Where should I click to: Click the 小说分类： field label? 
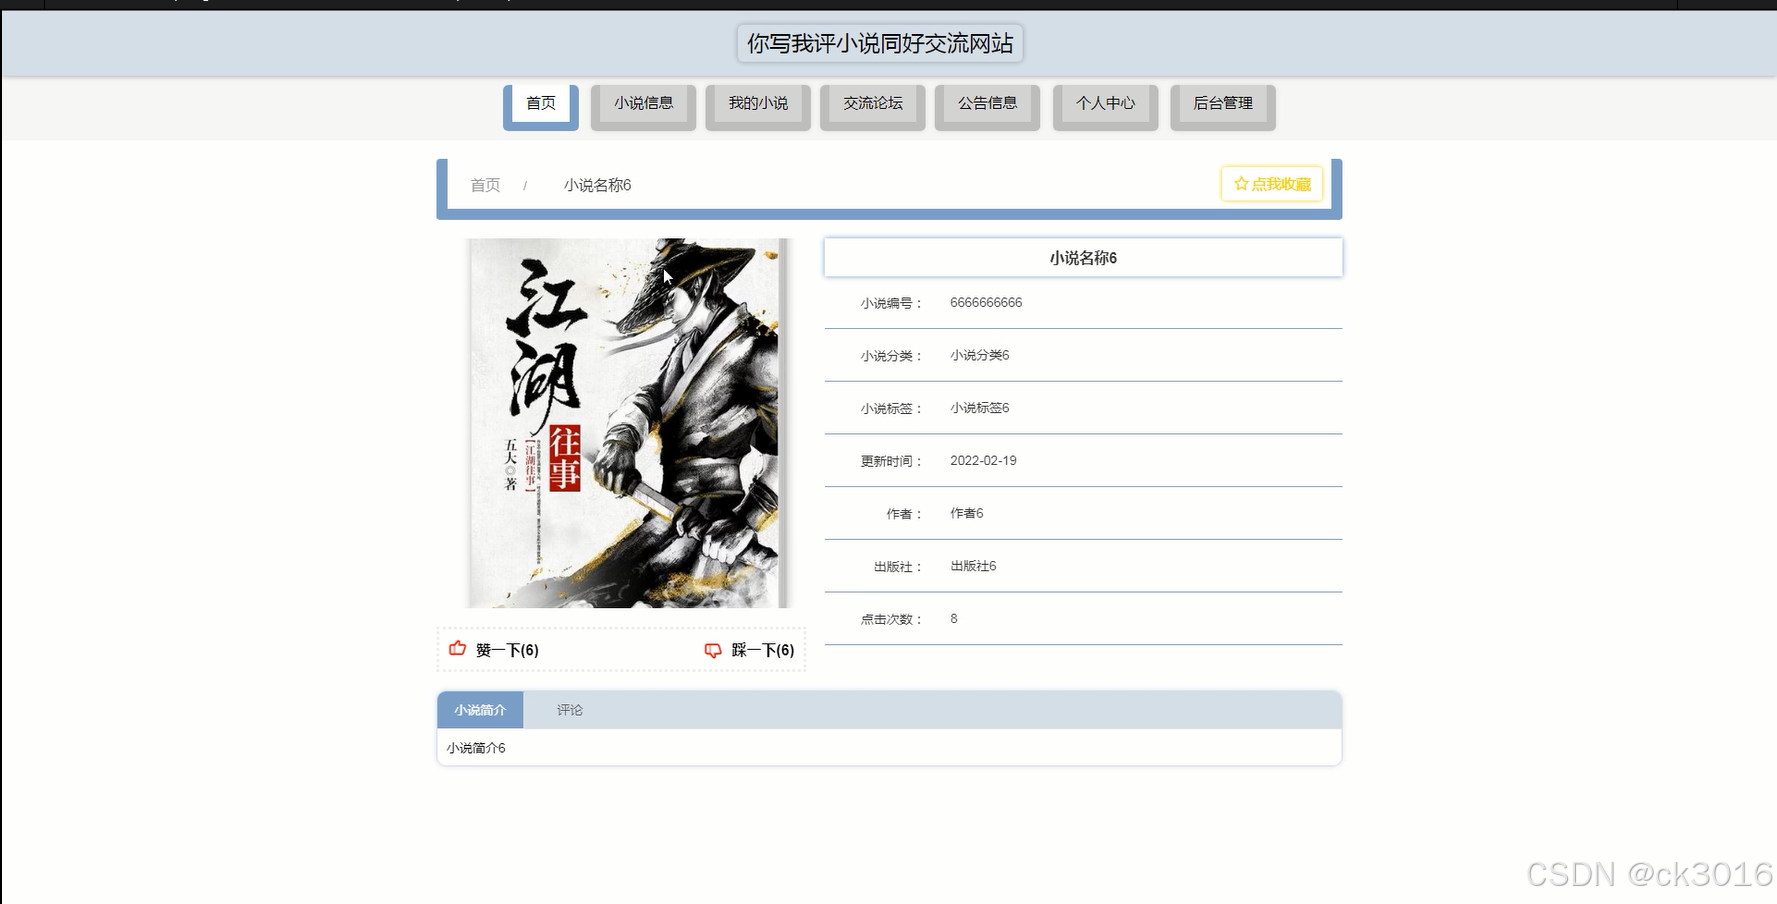tap(891, 356)
